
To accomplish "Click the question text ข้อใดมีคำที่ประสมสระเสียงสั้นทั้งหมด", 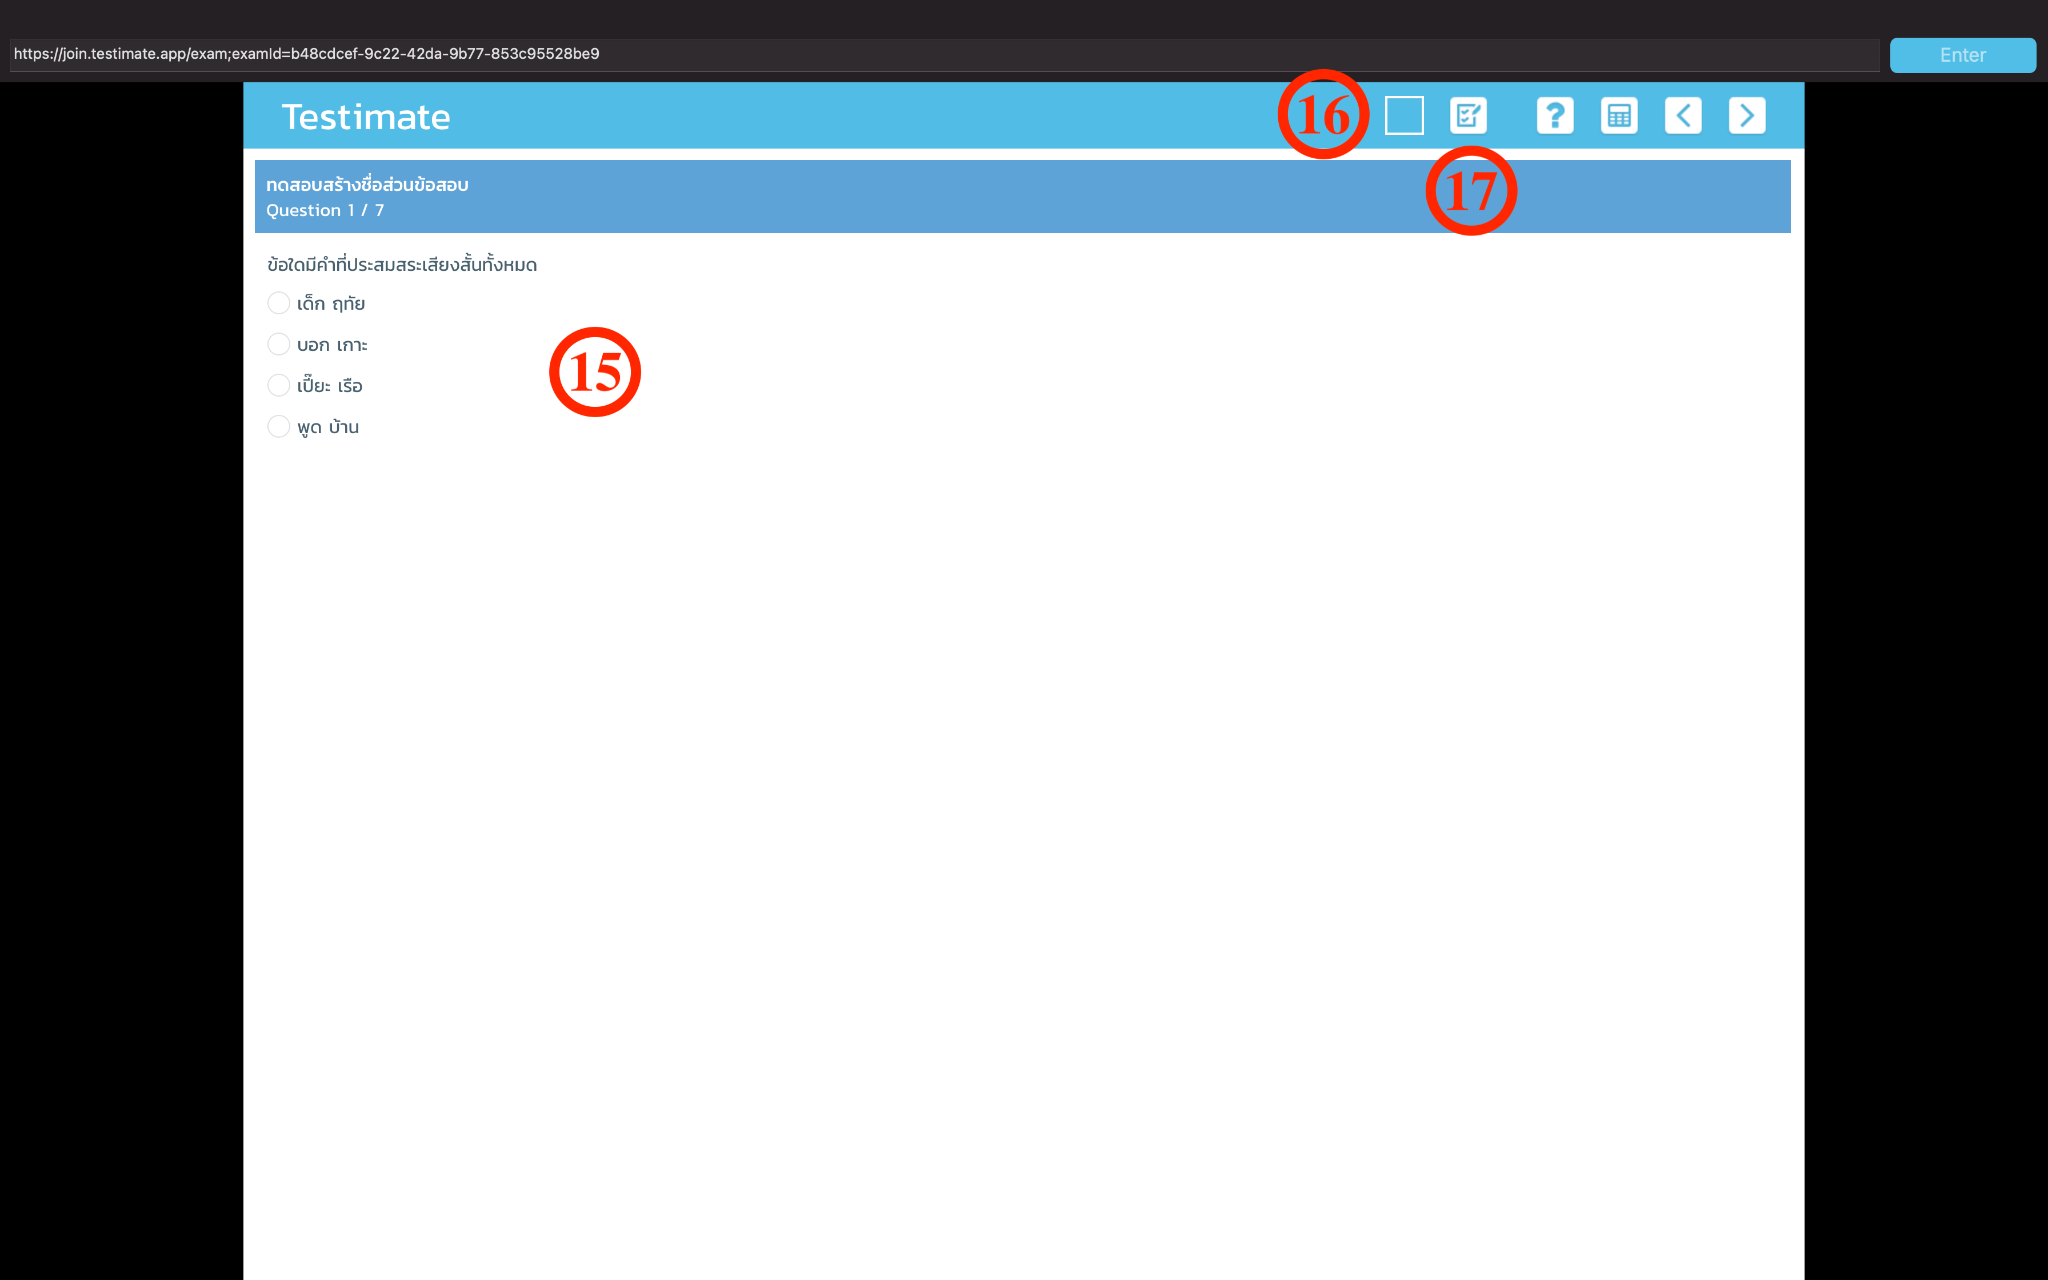I will pos(402,265).
